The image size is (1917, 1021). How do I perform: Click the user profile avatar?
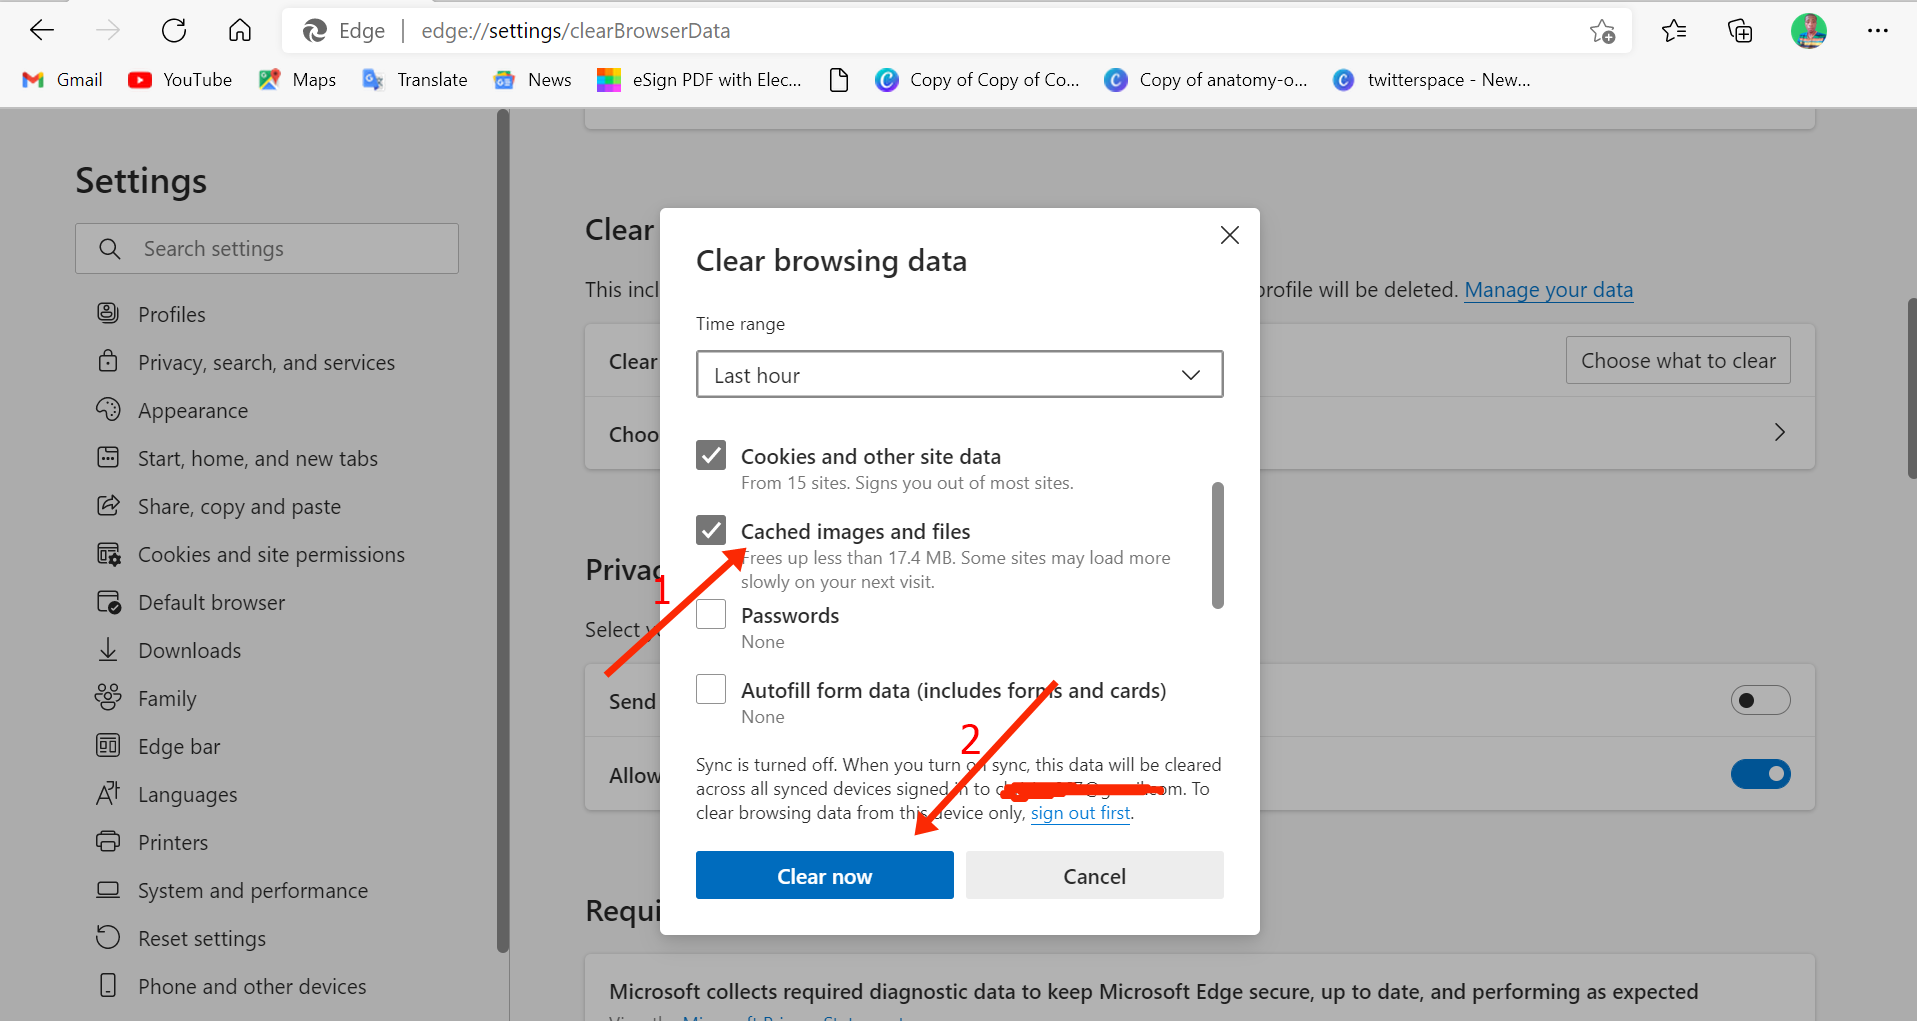(1808, 31)
